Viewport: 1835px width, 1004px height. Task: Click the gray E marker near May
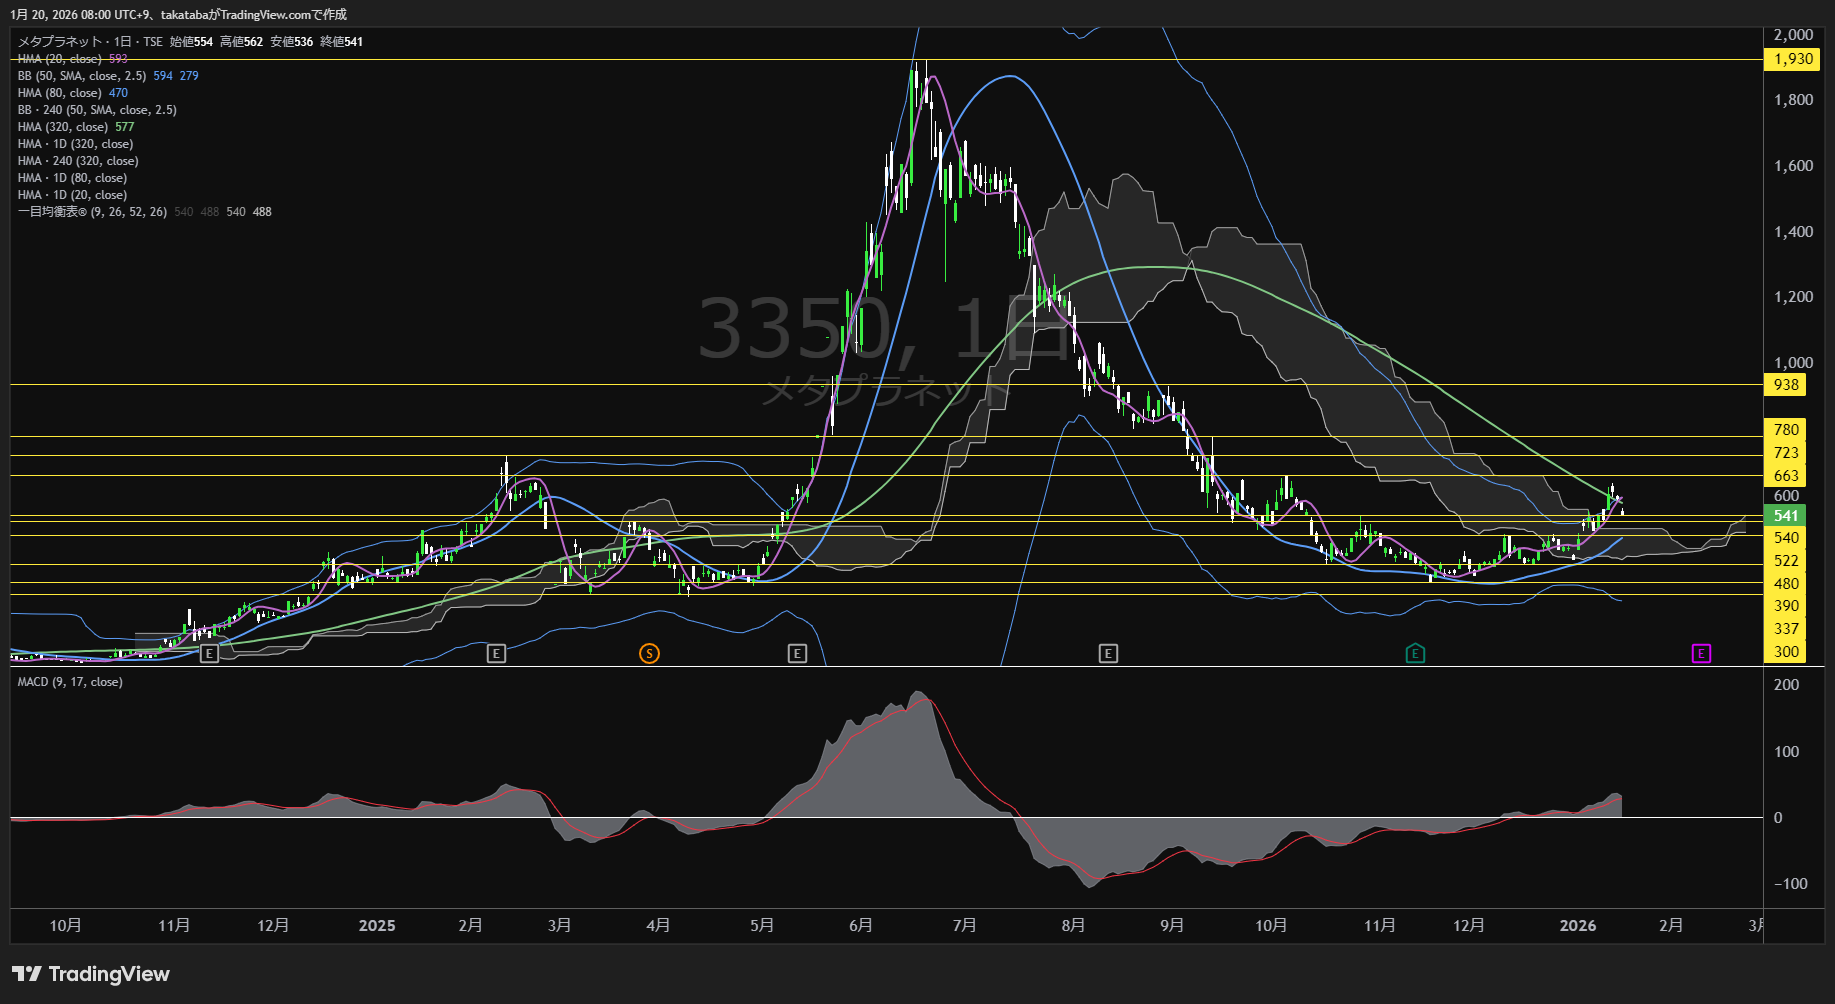coord(797,654)
